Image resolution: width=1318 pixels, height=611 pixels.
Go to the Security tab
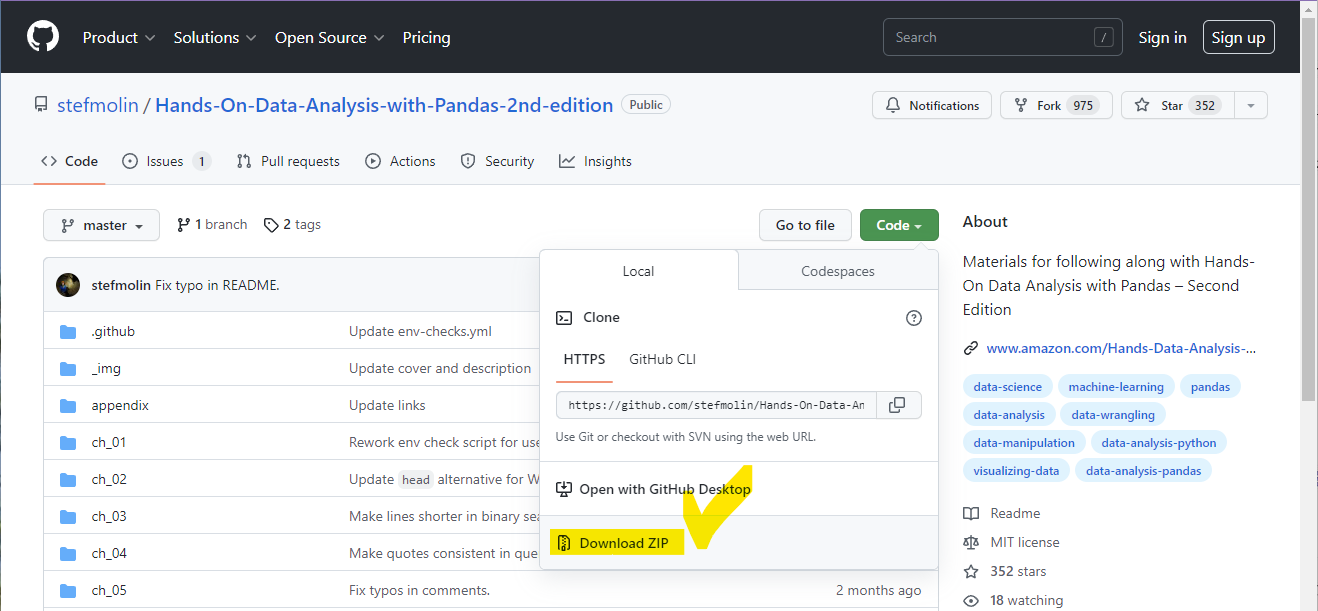497,161
